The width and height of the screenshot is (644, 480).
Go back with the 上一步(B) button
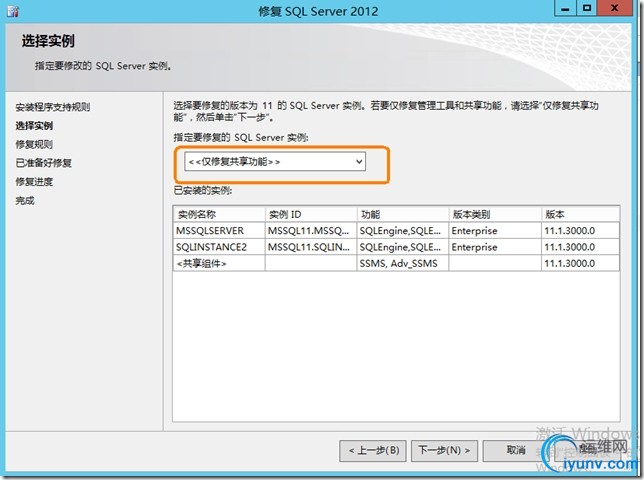[373, 451]
